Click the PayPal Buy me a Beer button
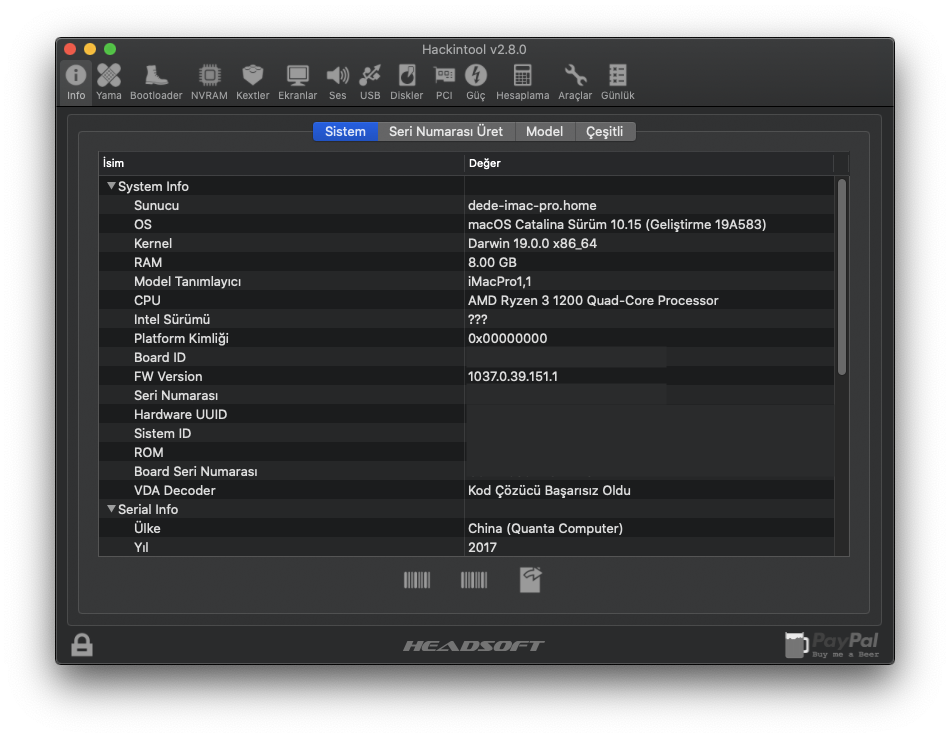This screenshot has height=738, width=950. click(x=832, y=645)
